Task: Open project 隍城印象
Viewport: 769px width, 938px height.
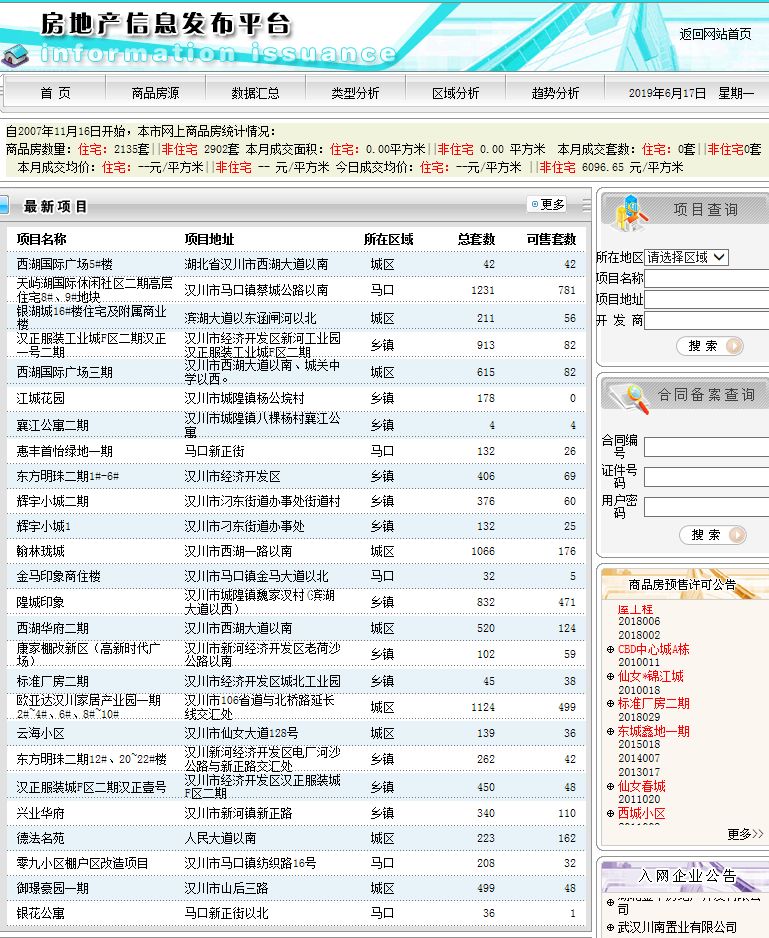Action: point(41,602)
